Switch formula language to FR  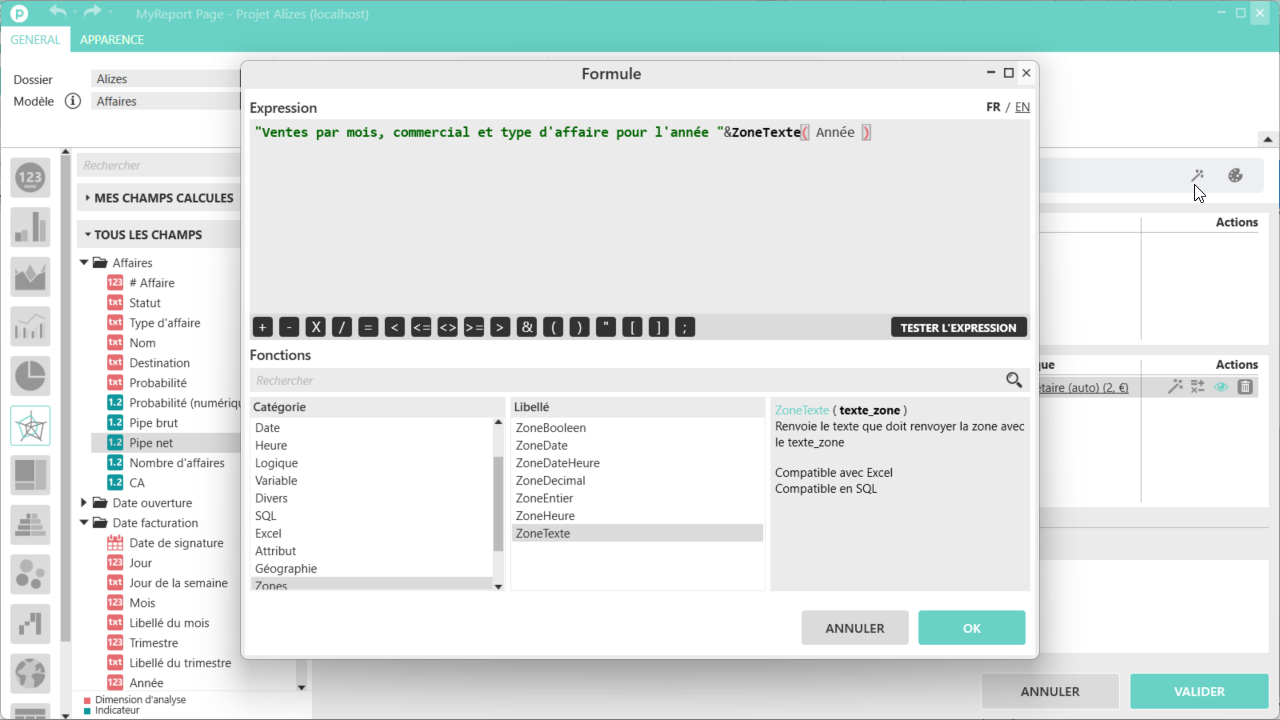(x=993, y=107)
